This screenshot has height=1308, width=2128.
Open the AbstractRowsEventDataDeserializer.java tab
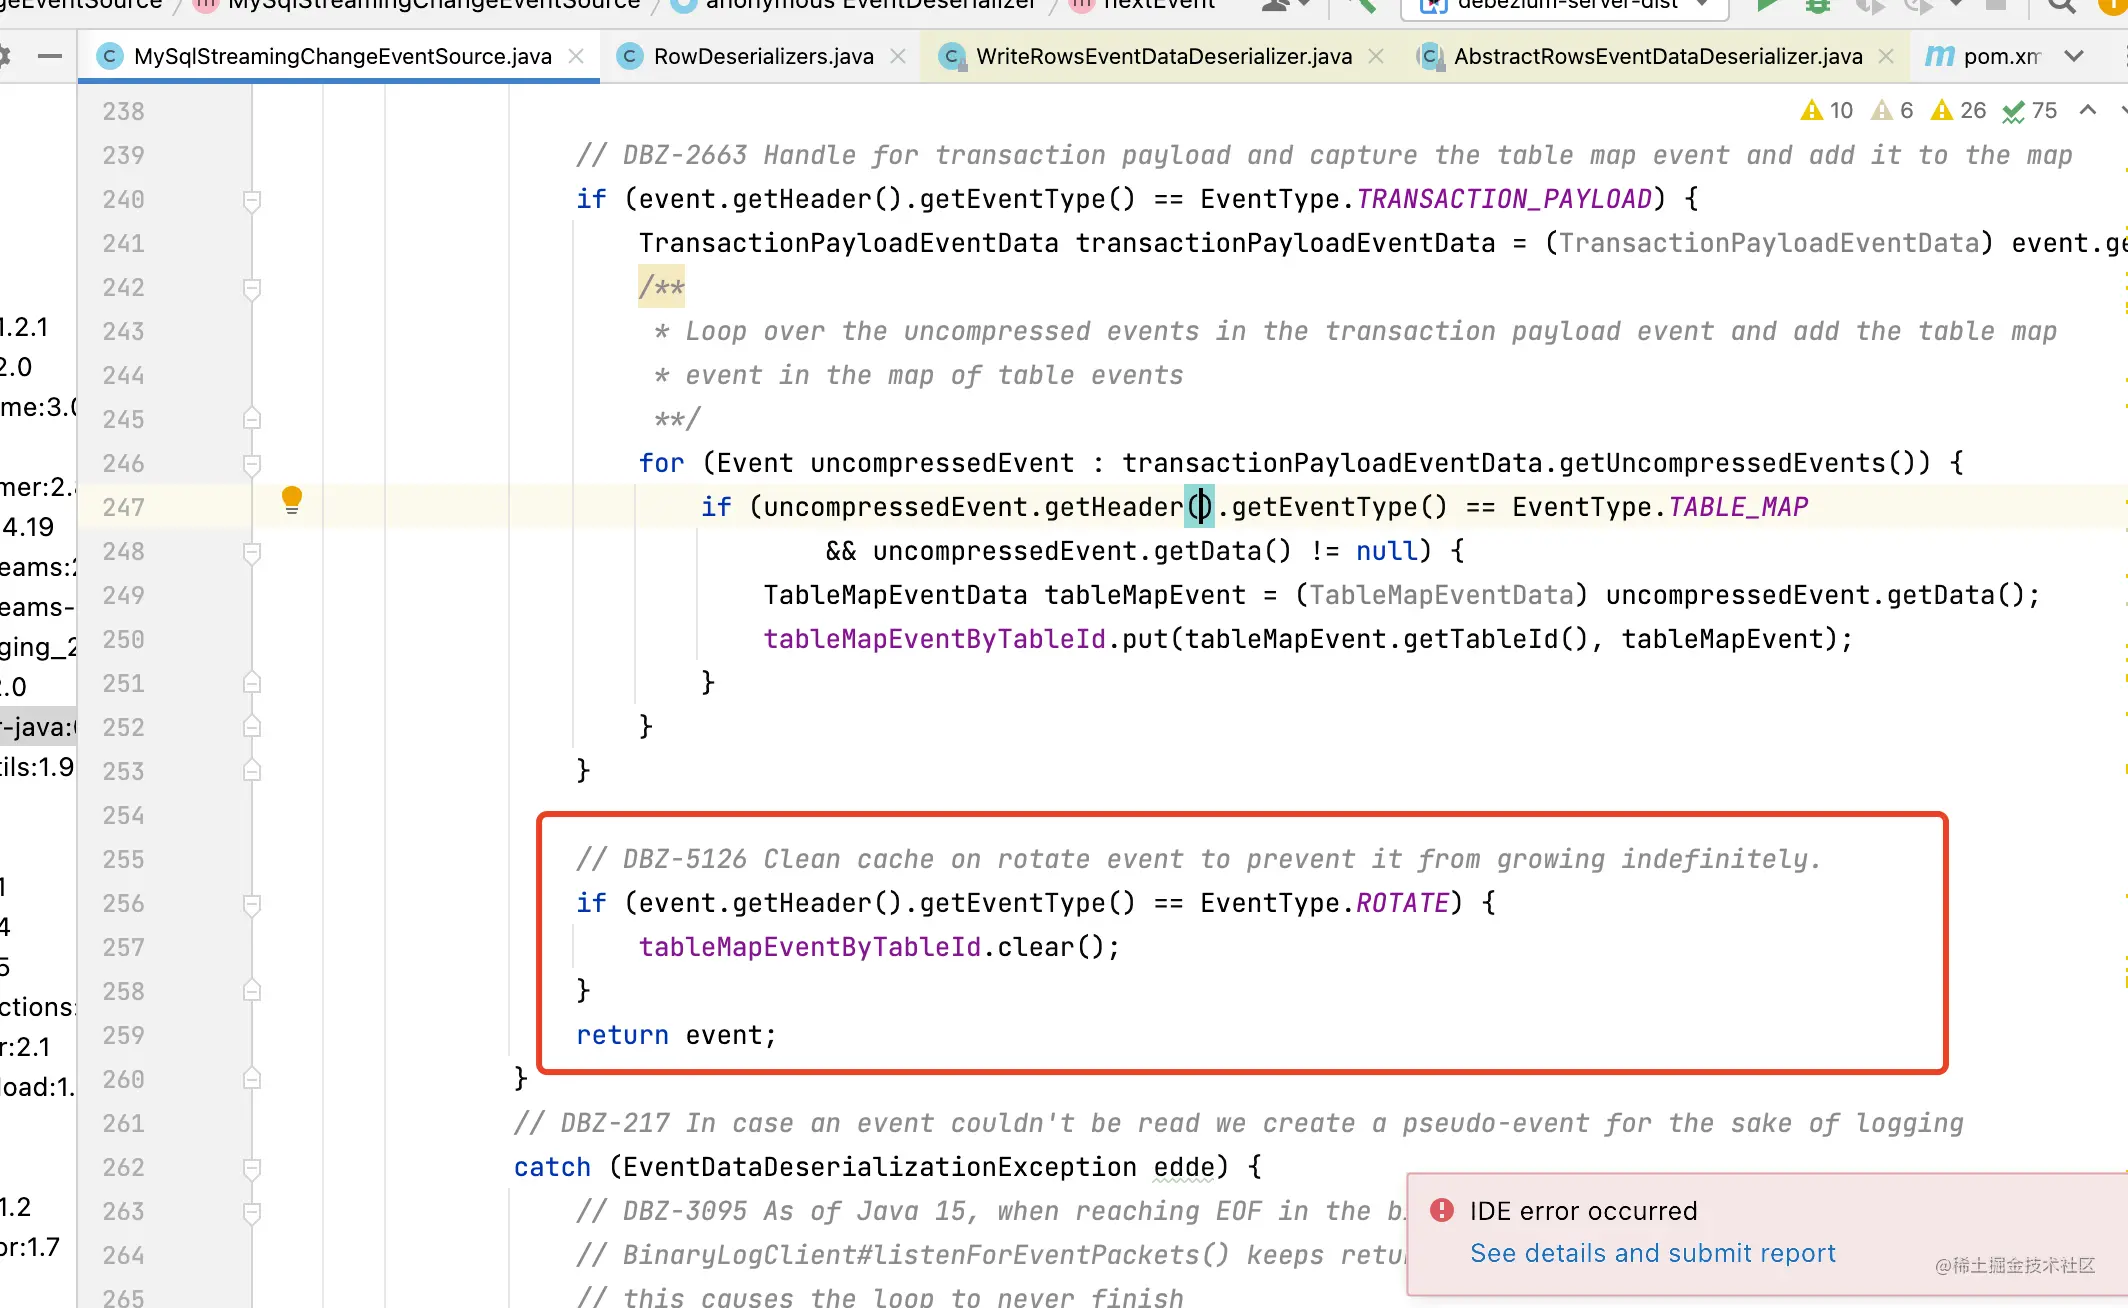coord(1657,56)
